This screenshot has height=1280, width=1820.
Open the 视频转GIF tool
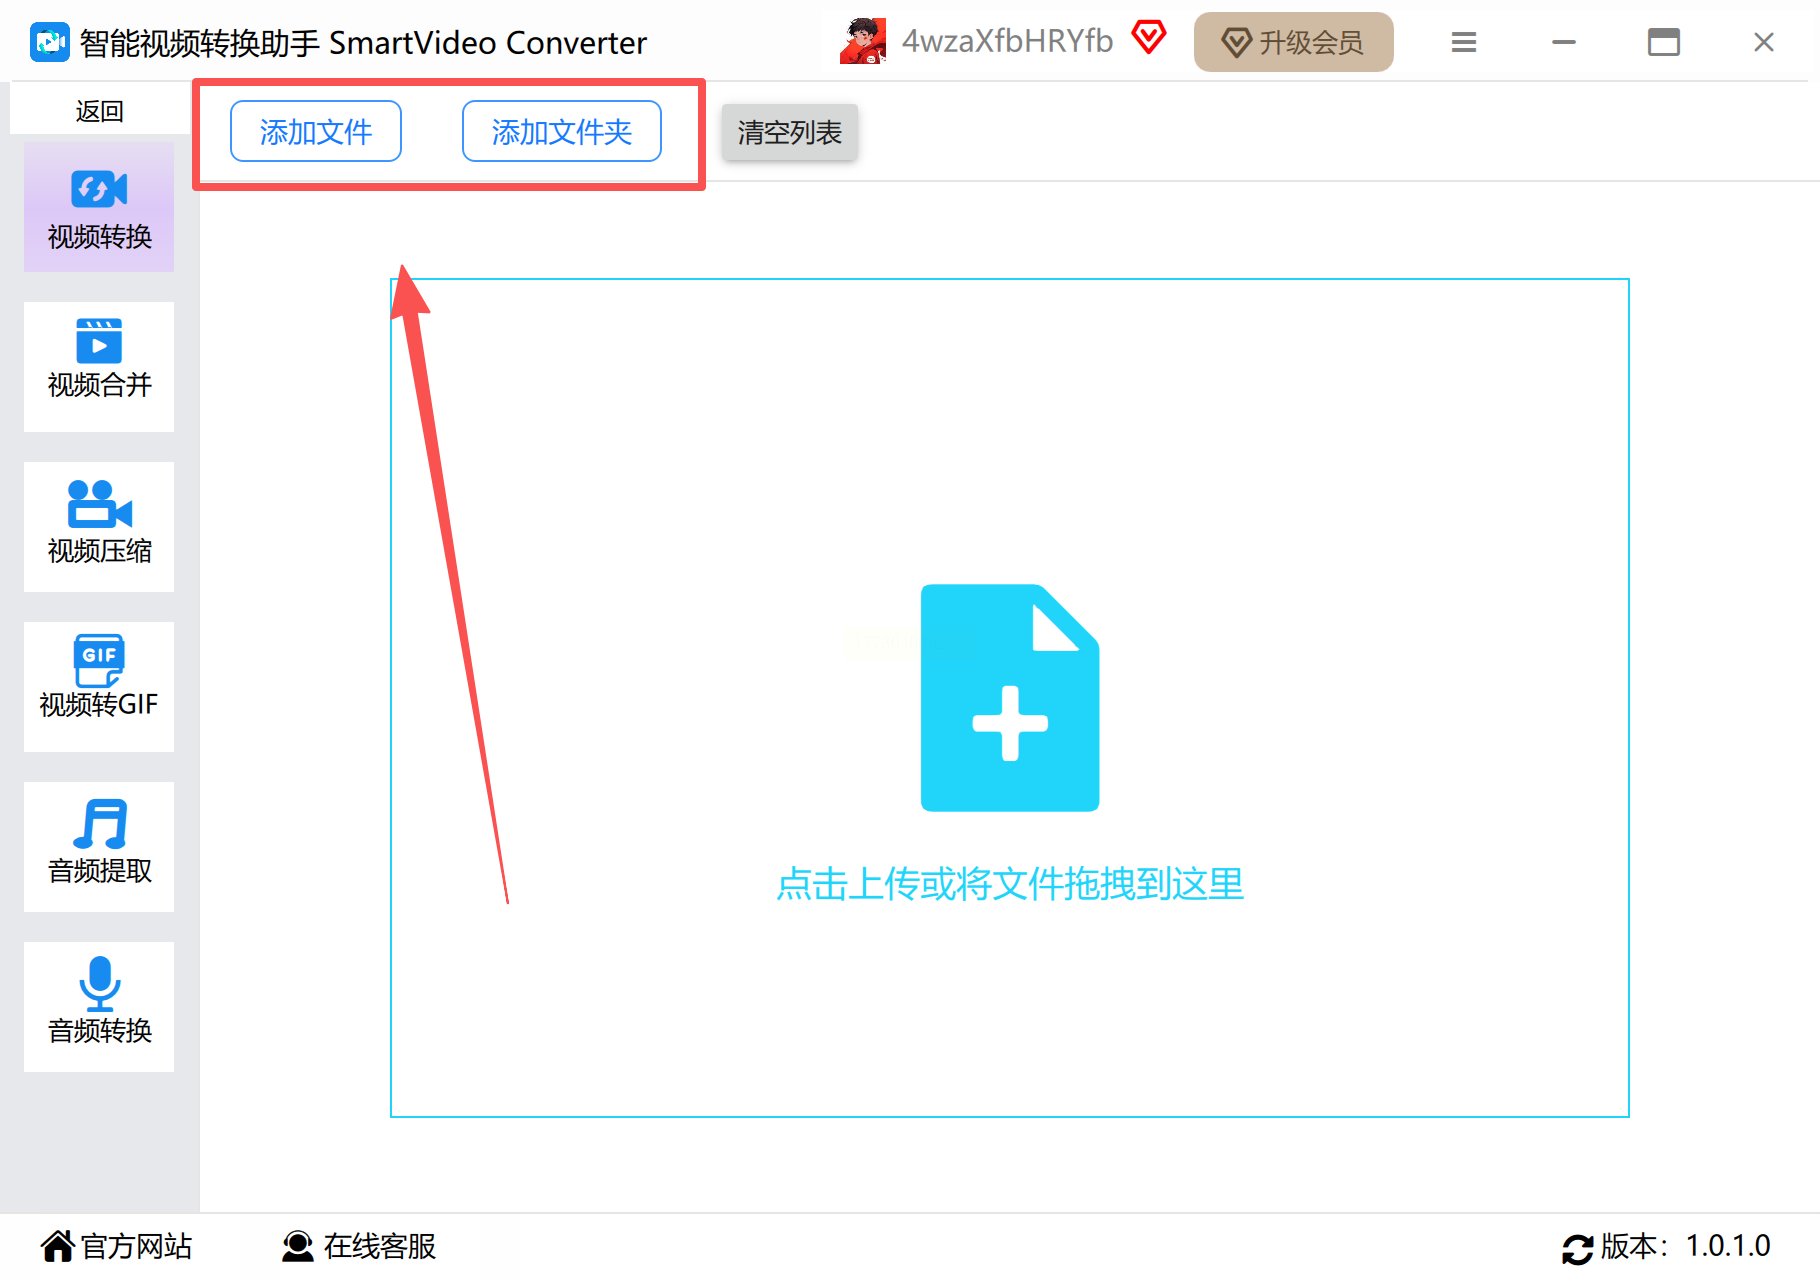pyautogui.click(x=99, y=687)
